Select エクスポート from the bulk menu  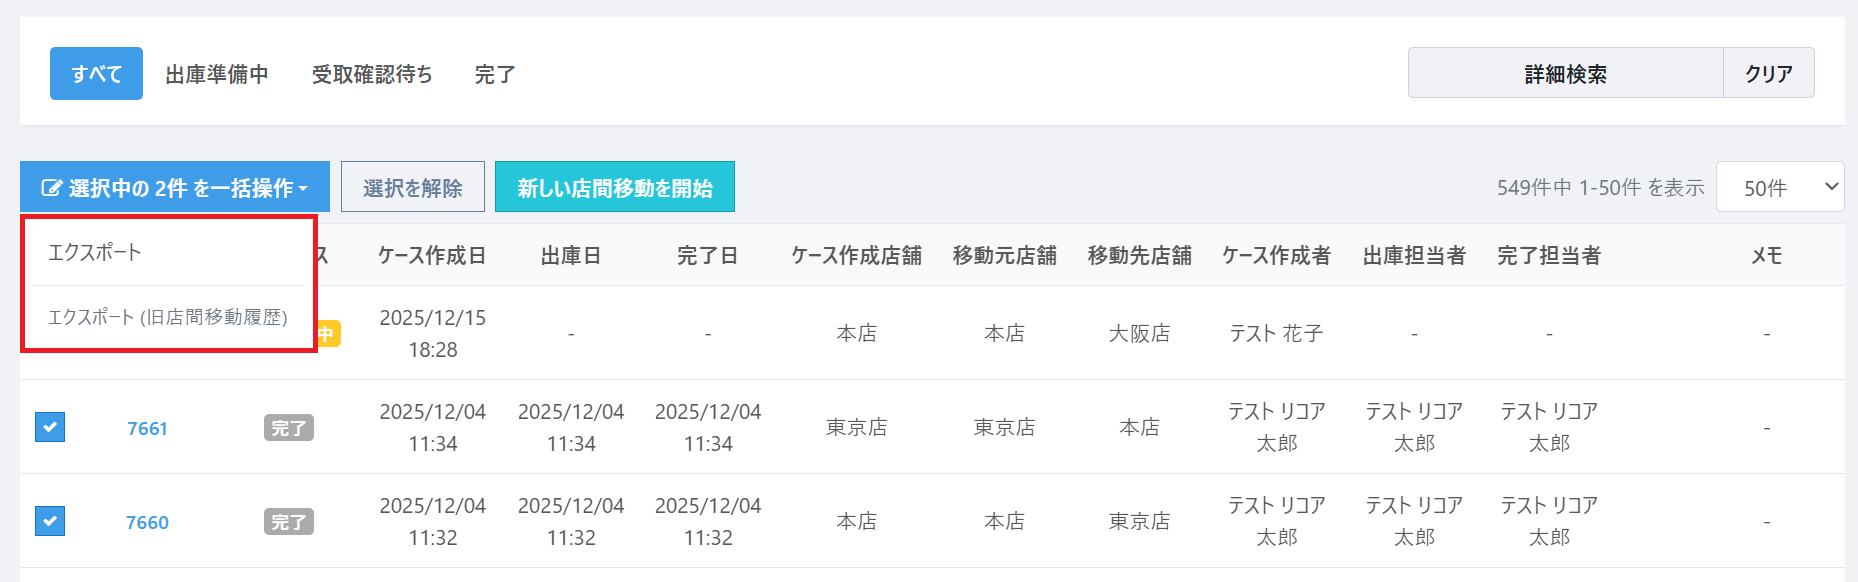[95, 252]
